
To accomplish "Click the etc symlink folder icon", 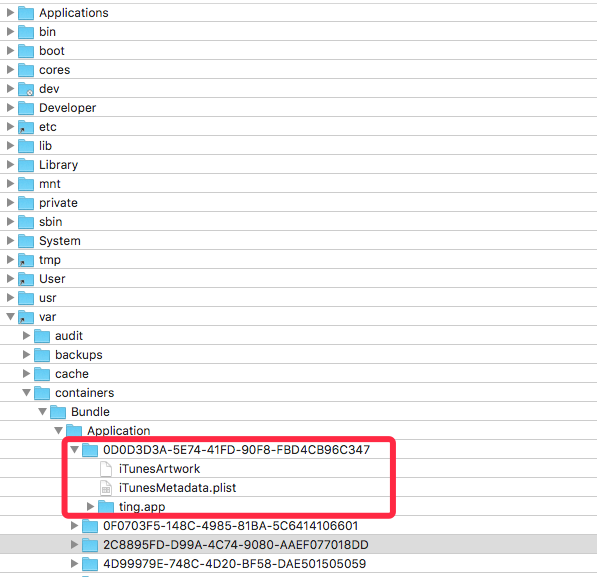I will [x=26, y=127].
